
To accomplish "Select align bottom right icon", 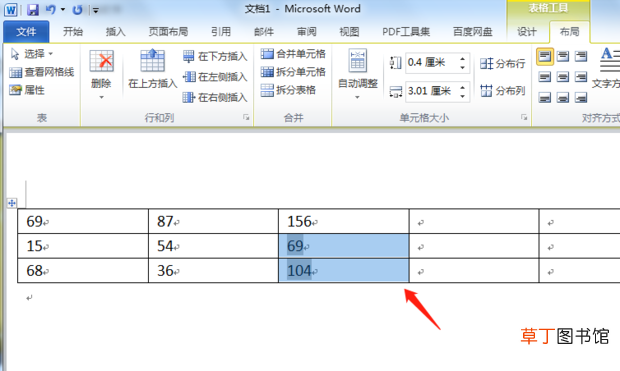I will click(x=581, y=97).
